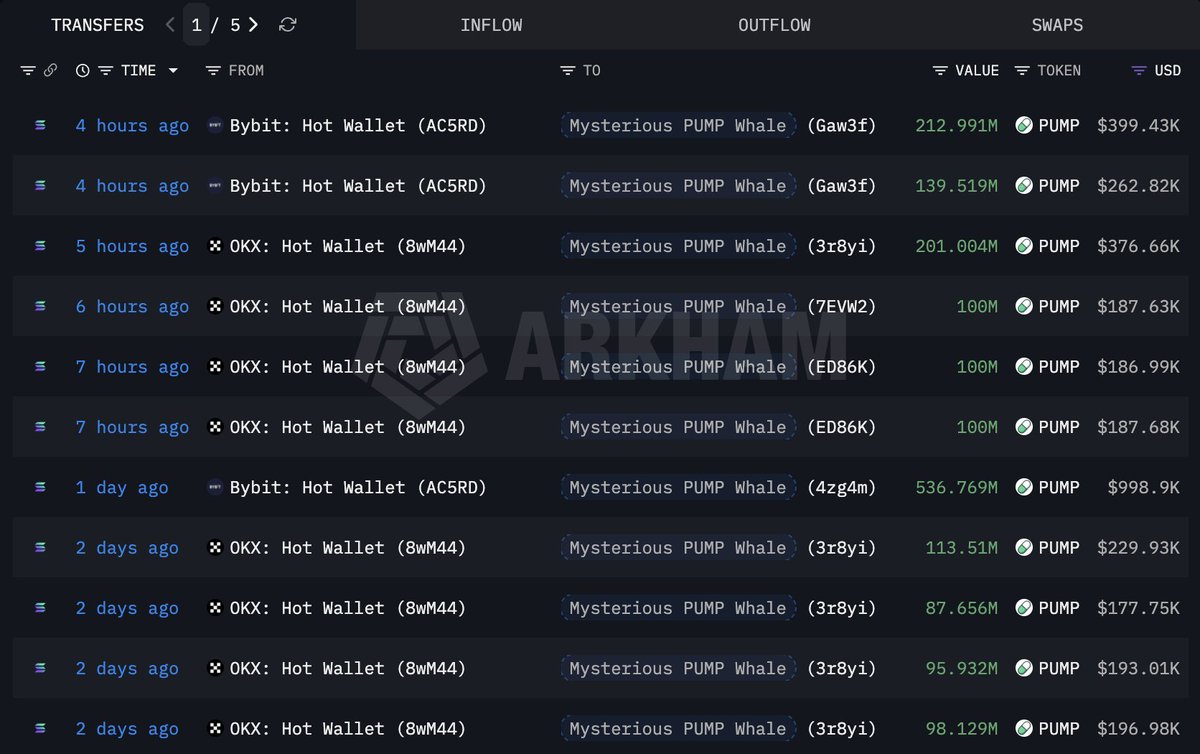Click the link icon in the header row
The height and width of the screenshot is (754, 1200).
pos(50,71)
